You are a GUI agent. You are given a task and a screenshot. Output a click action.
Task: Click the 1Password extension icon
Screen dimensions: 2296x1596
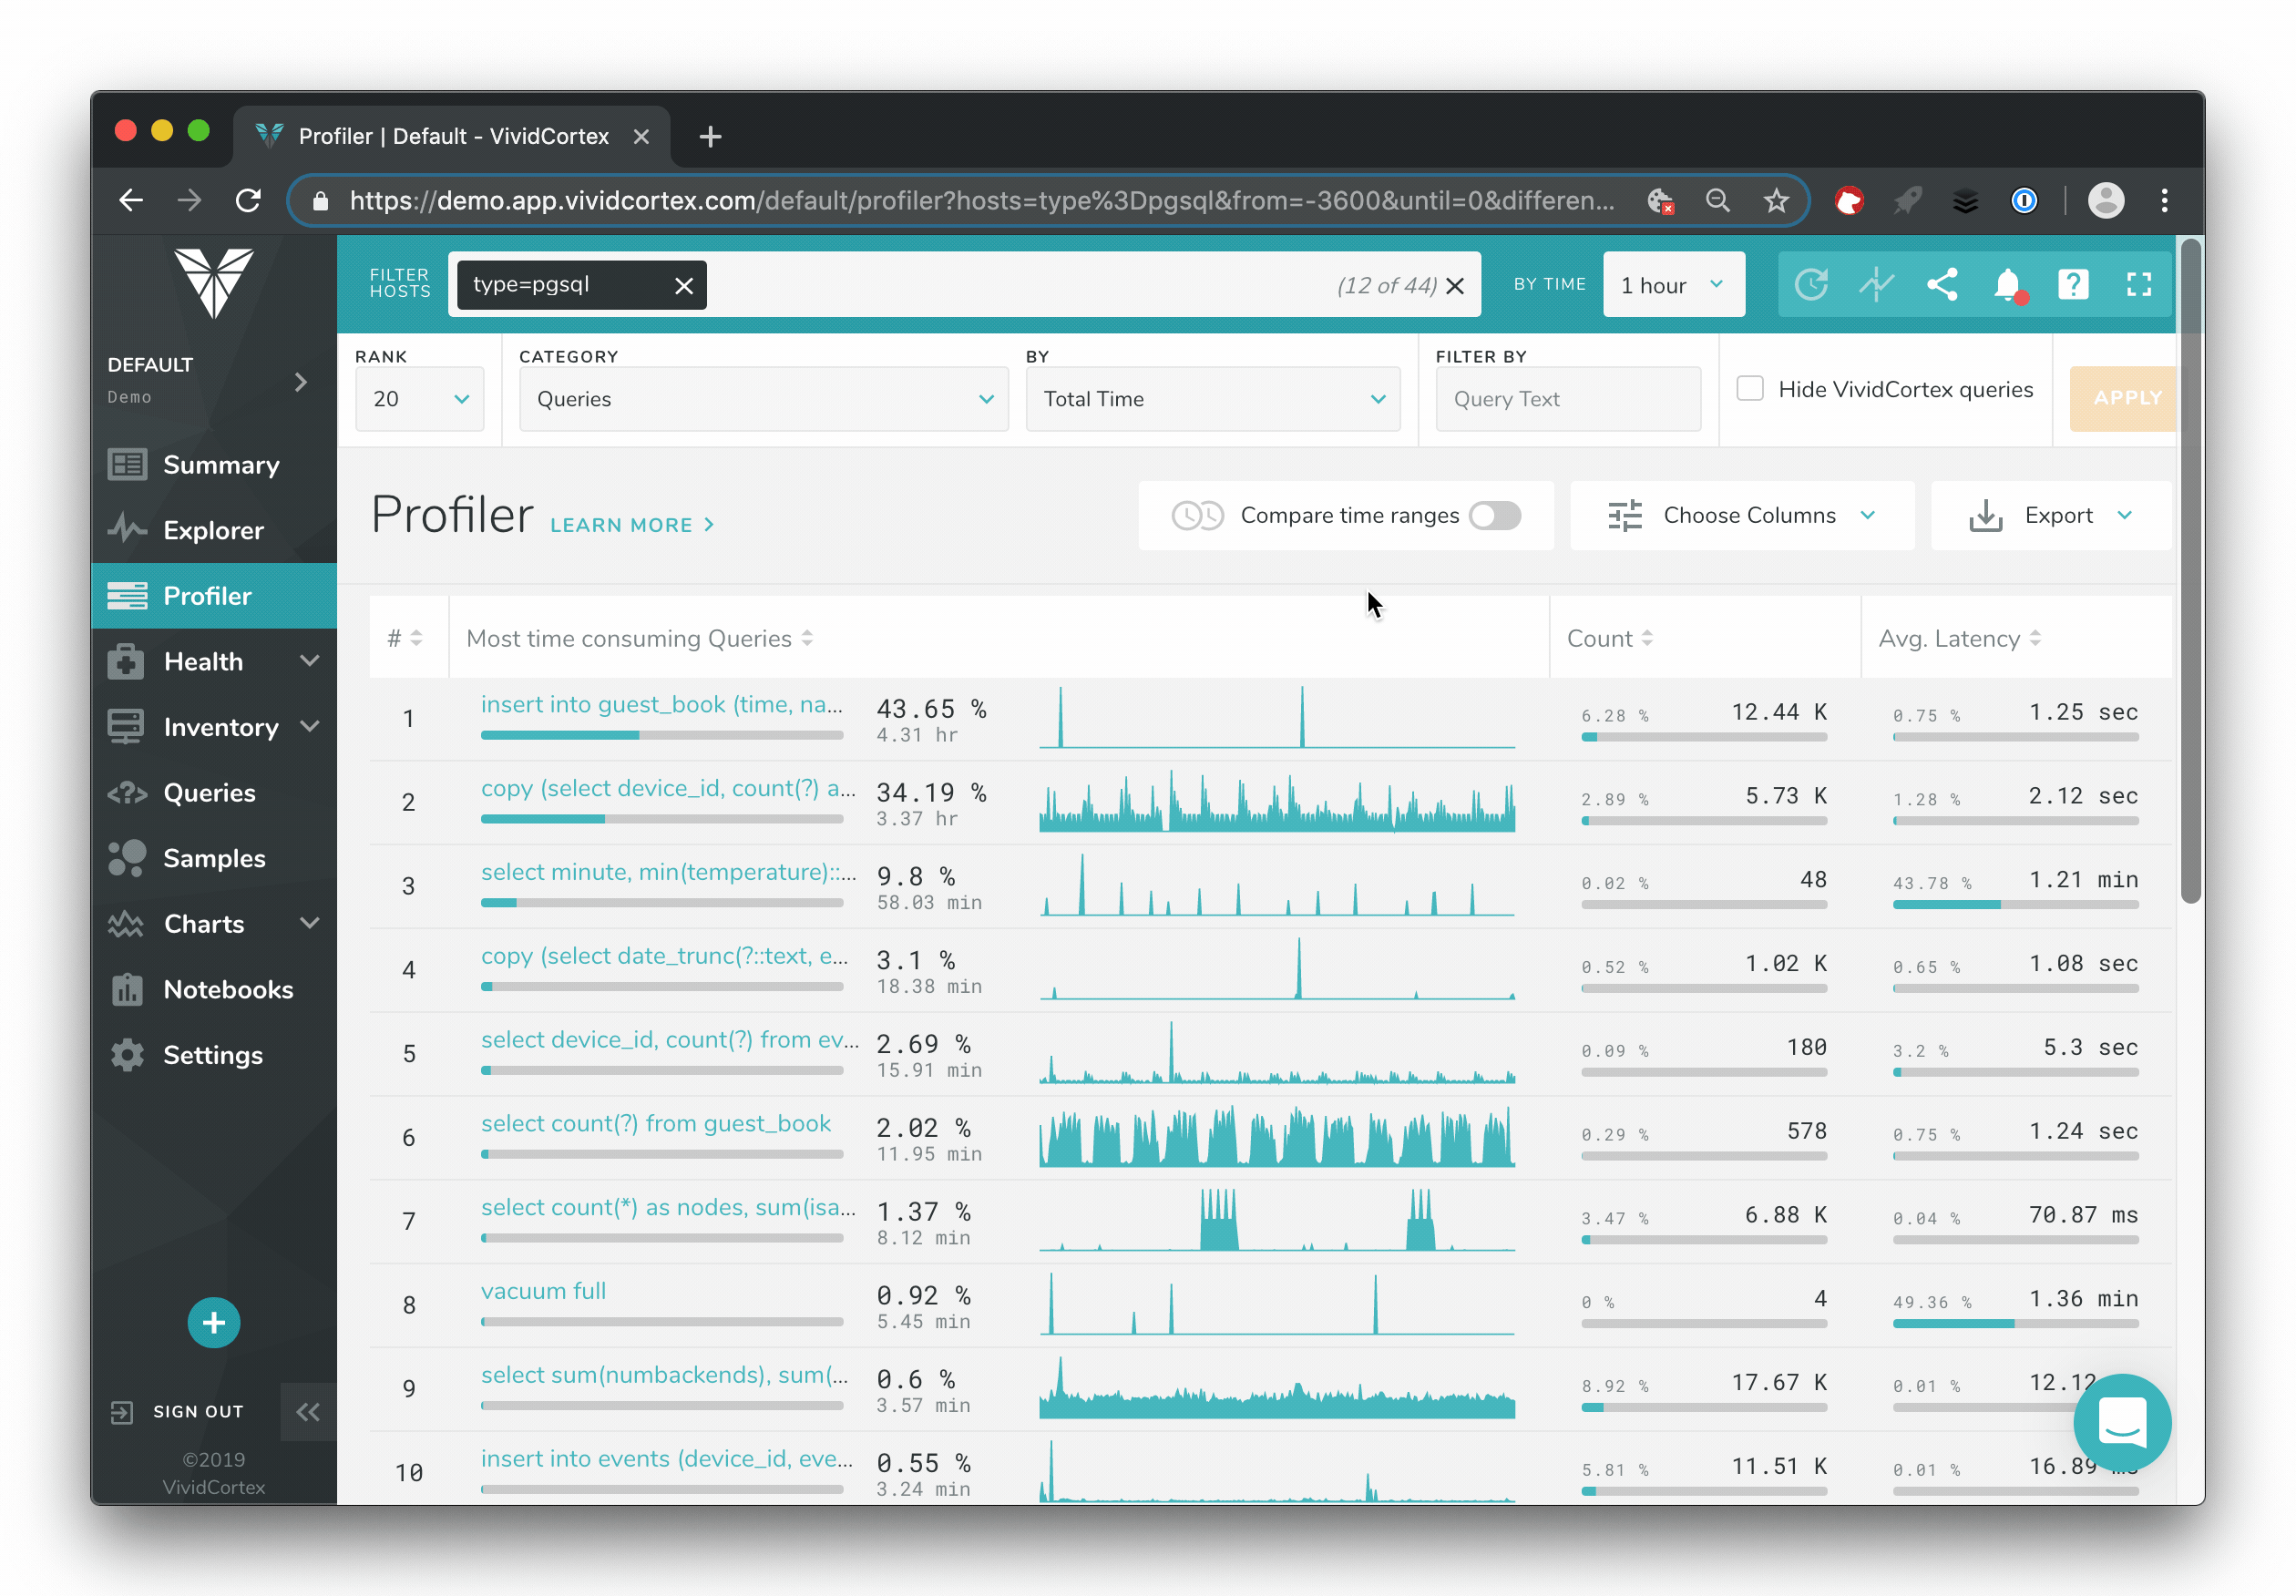(x=2024, y=201)
